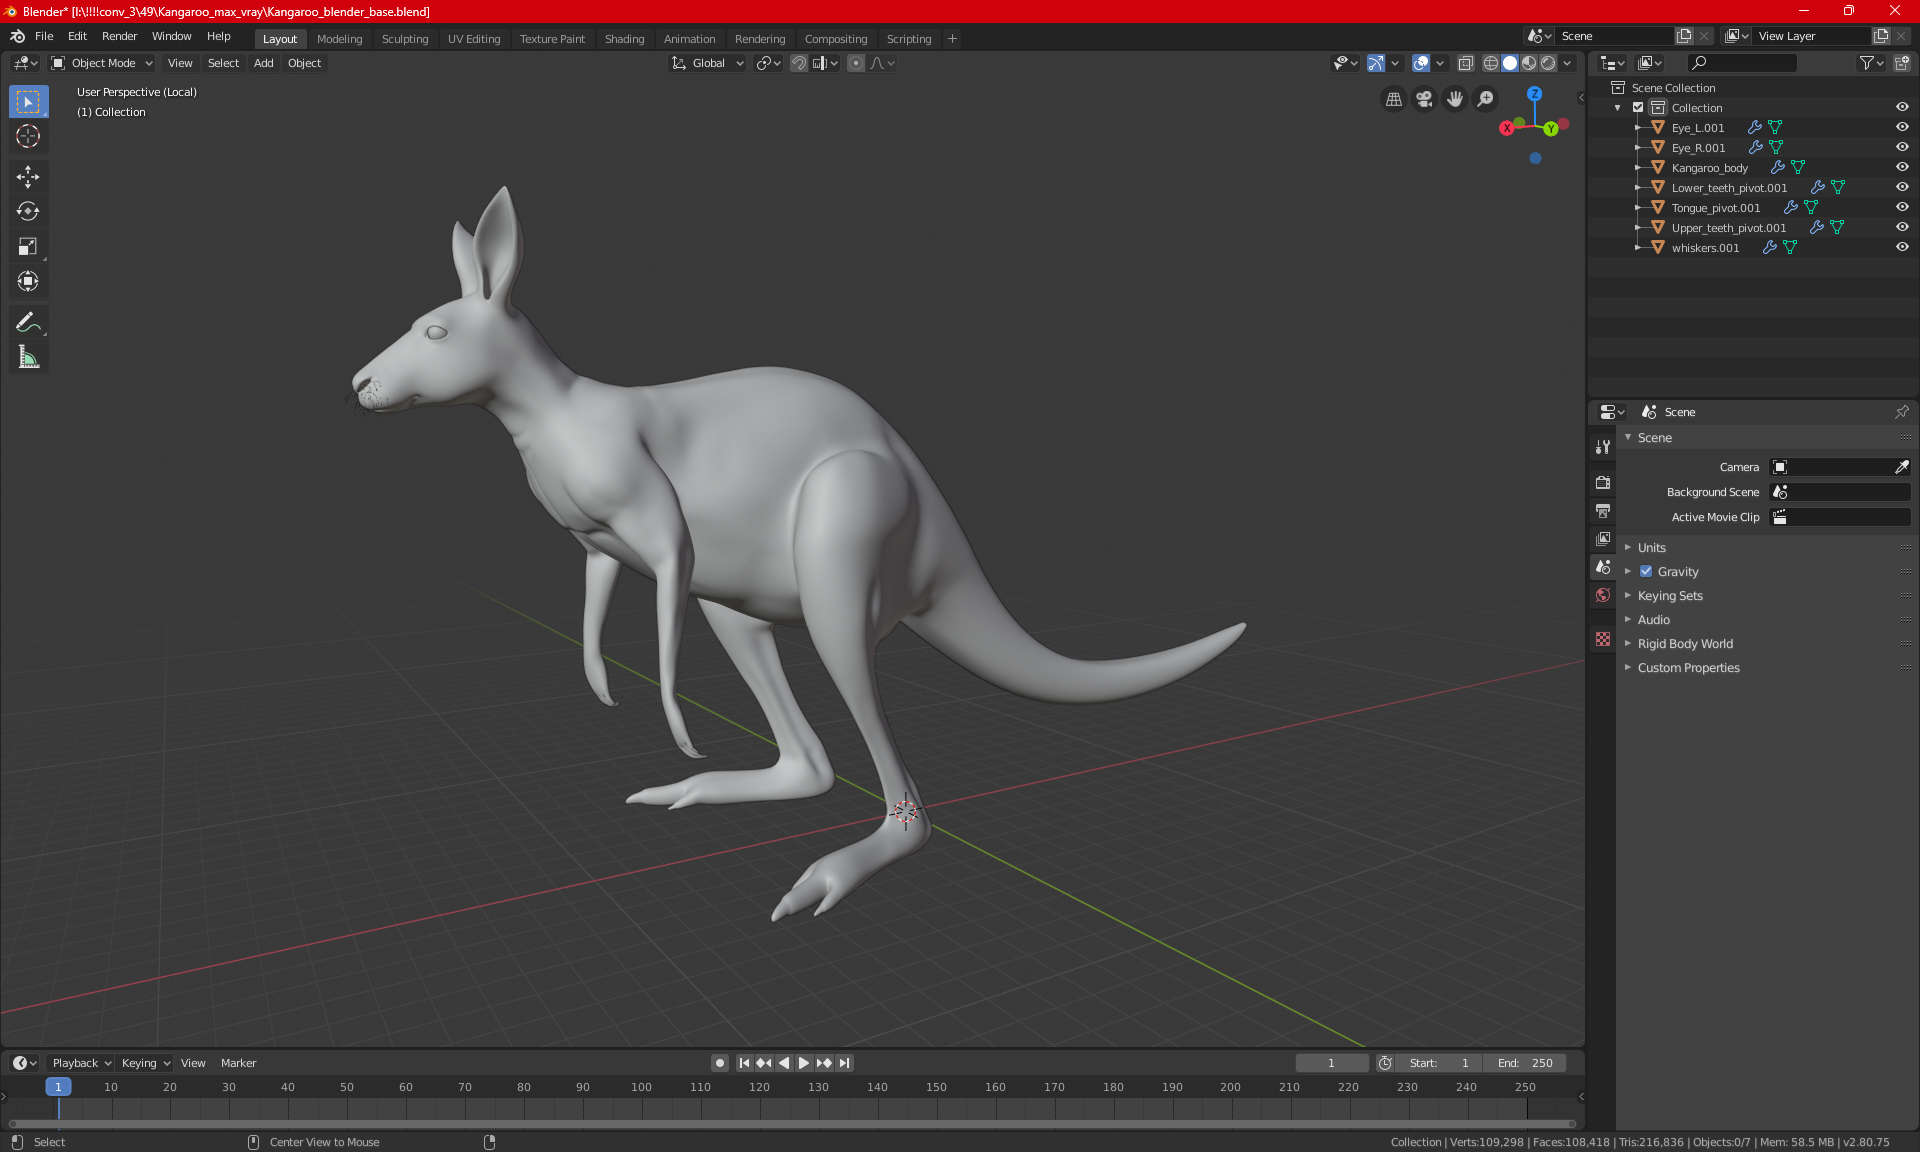Select the Measure tool

[x=28, y=357]
